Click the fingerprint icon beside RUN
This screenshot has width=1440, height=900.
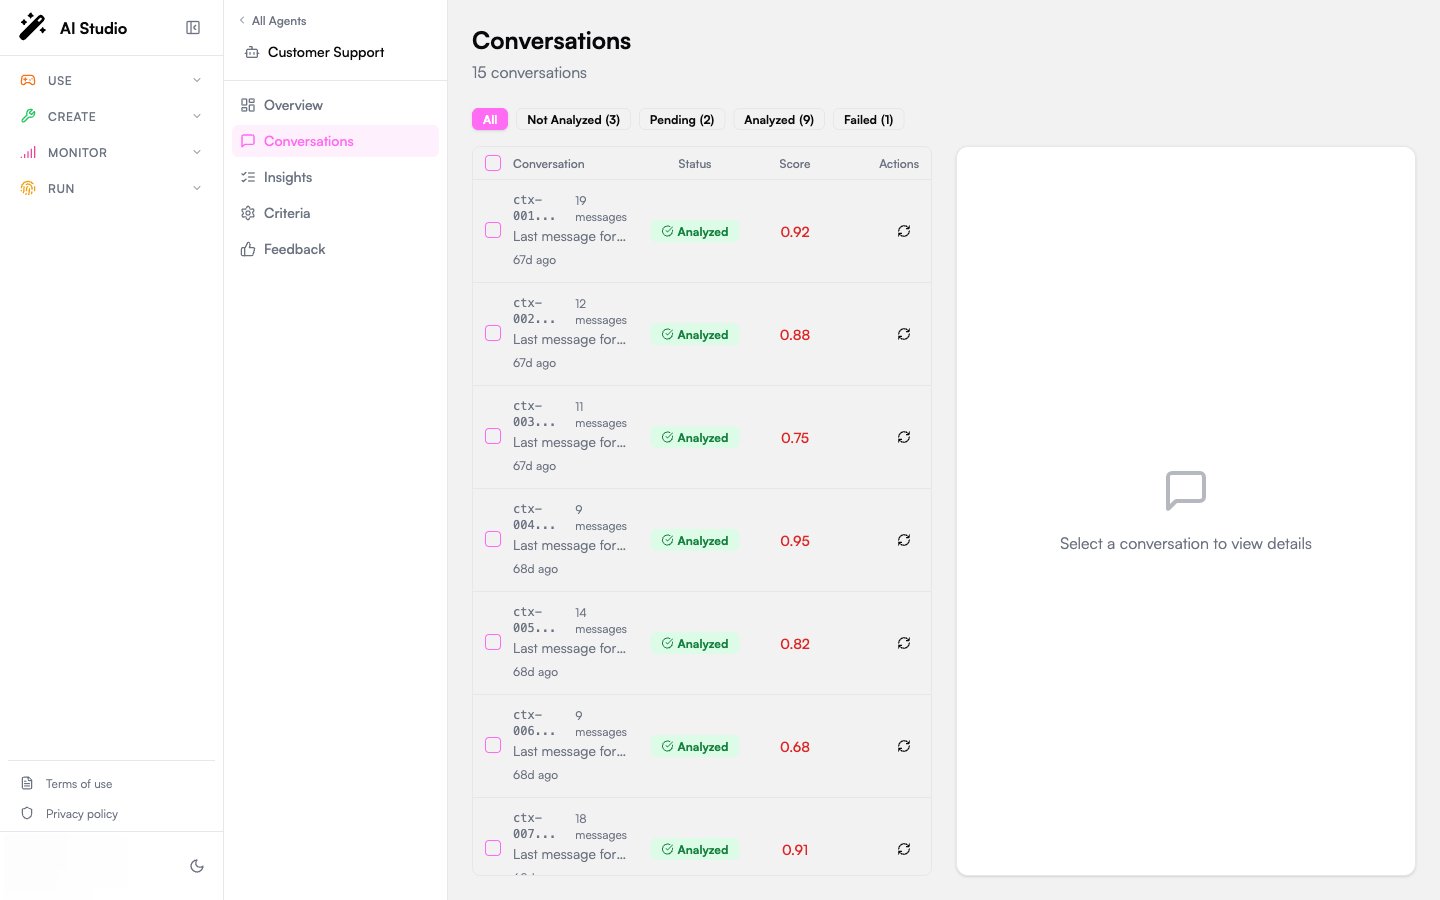point(28,188)
